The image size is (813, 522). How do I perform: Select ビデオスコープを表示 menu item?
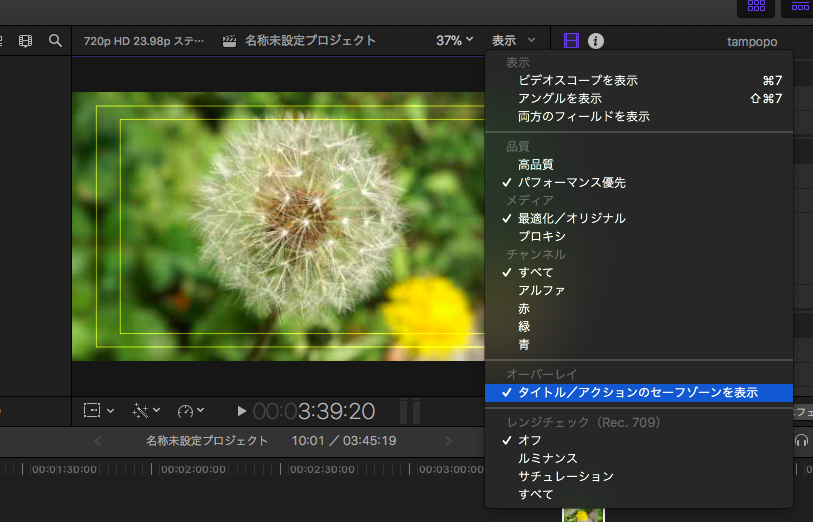pyautogui.click(x=577, y=80)
